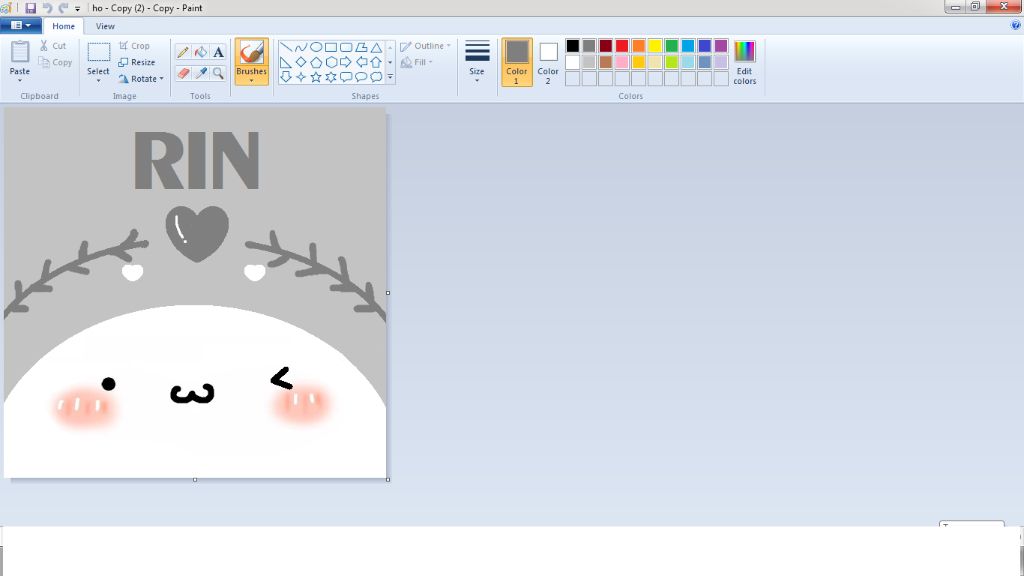Click the image Resize button
Image resolution: width=1024 pixels, height=576 pixels.
136,62
